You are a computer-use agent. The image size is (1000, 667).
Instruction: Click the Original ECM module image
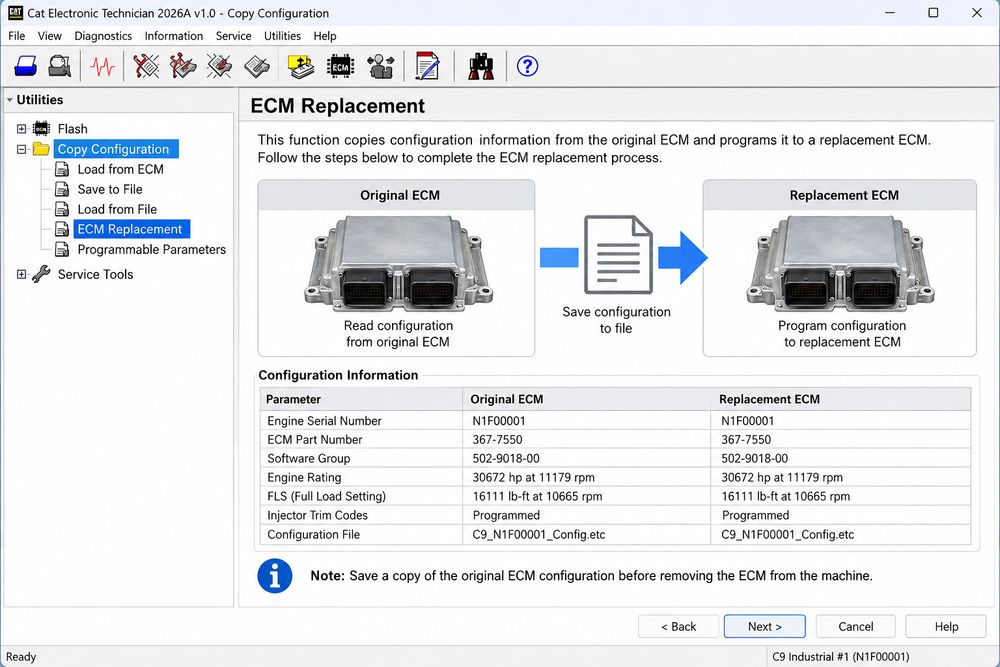pos(399,263)
